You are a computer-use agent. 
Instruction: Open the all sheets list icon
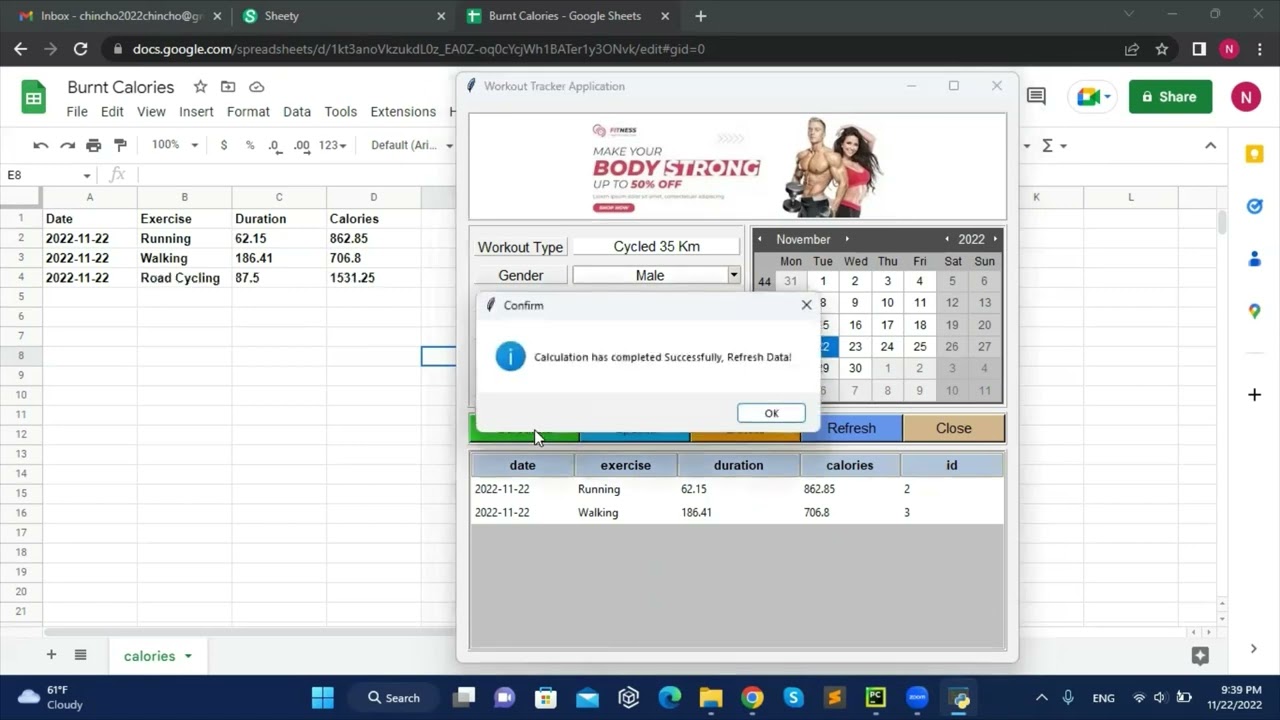click(81, 655)
